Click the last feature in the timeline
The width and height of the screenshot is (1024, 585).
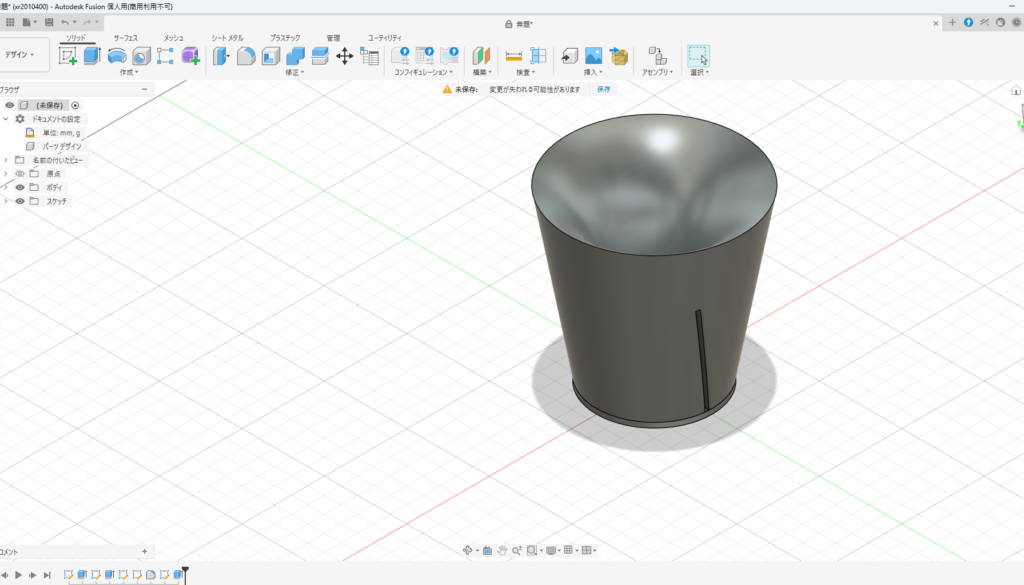click(178, 575)
